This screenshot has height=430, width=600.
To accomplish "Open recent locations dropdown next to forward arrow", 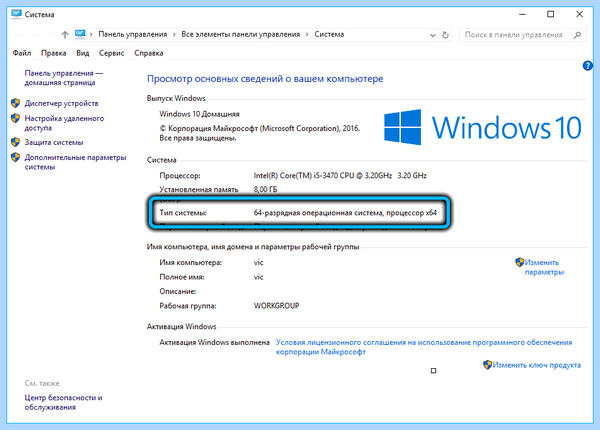I will coord(51,35).
